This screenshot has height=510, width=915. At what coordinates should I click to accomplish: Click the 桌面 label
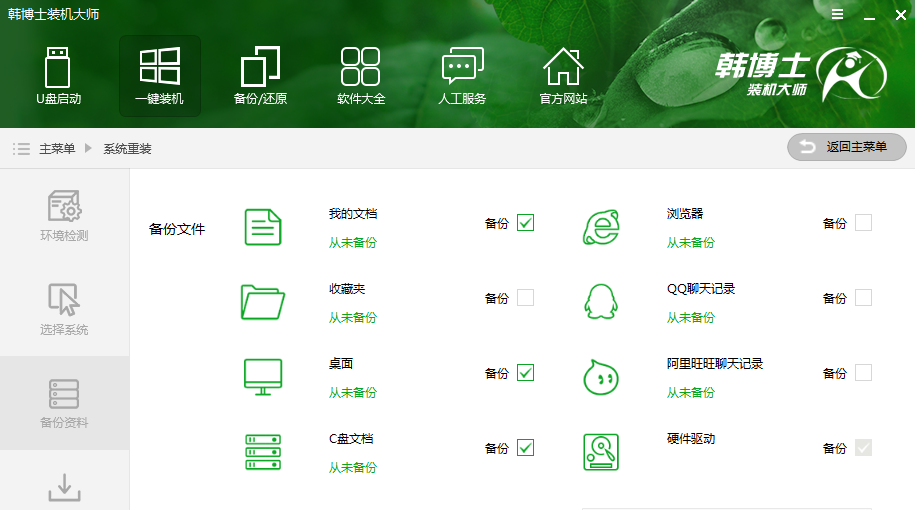[x=341, y=364]
